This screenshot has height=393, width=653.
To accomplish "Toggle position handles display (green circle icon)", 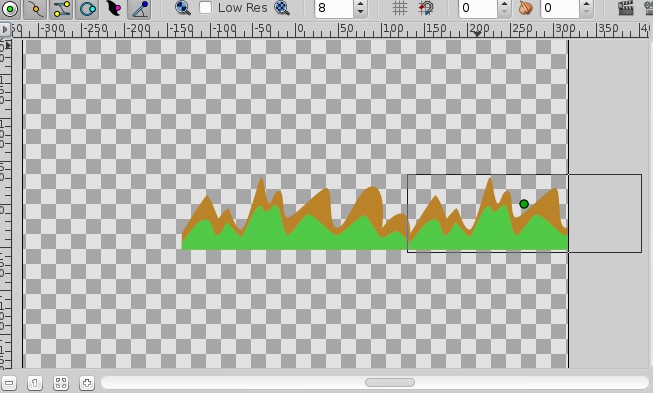I will pyautogui.click(x=10, y=9).
